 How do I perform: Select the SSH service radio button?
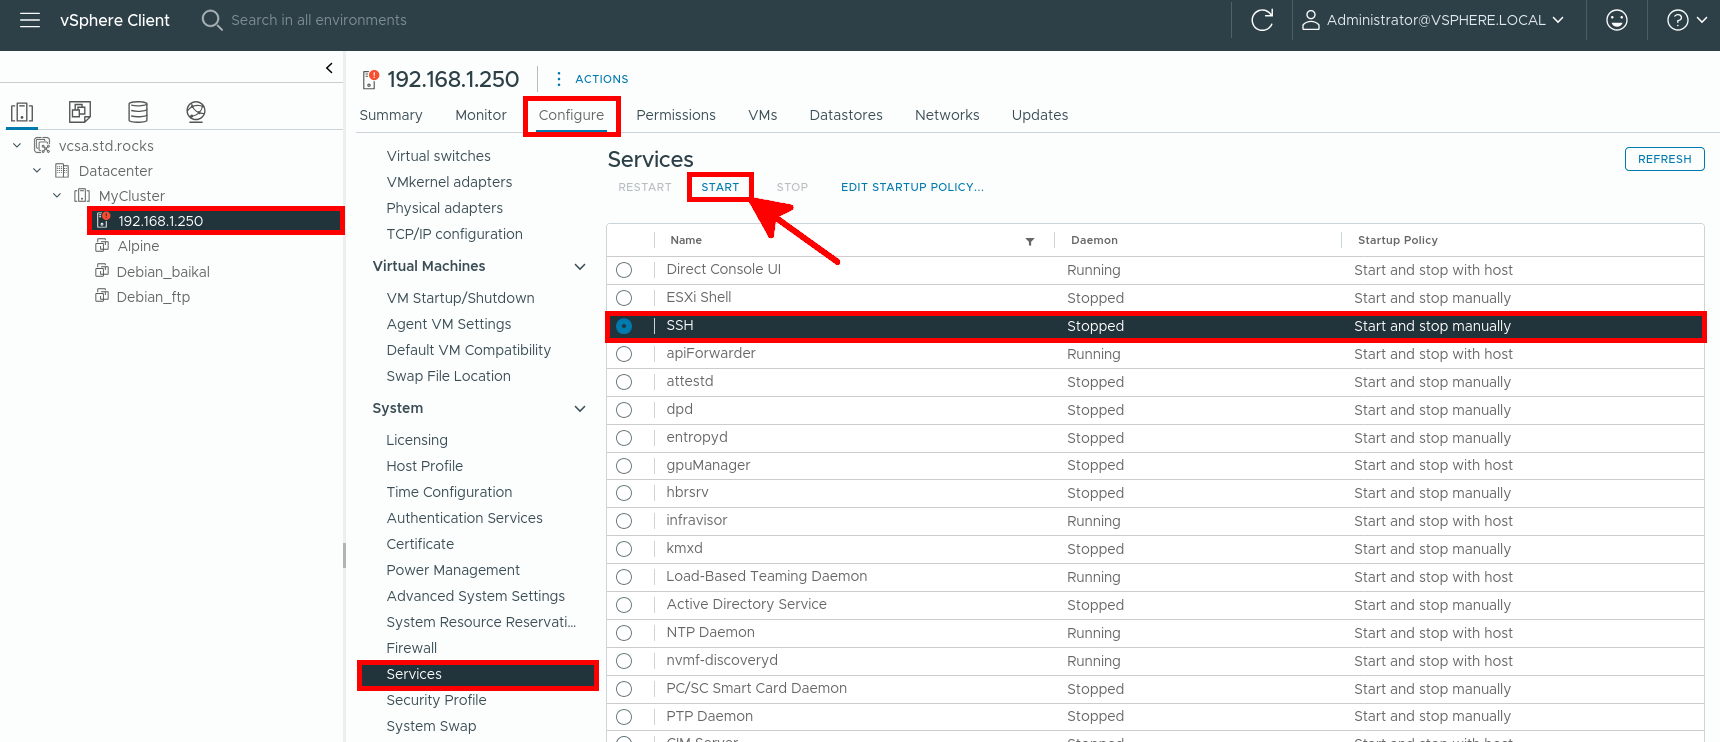coord(624,326)
